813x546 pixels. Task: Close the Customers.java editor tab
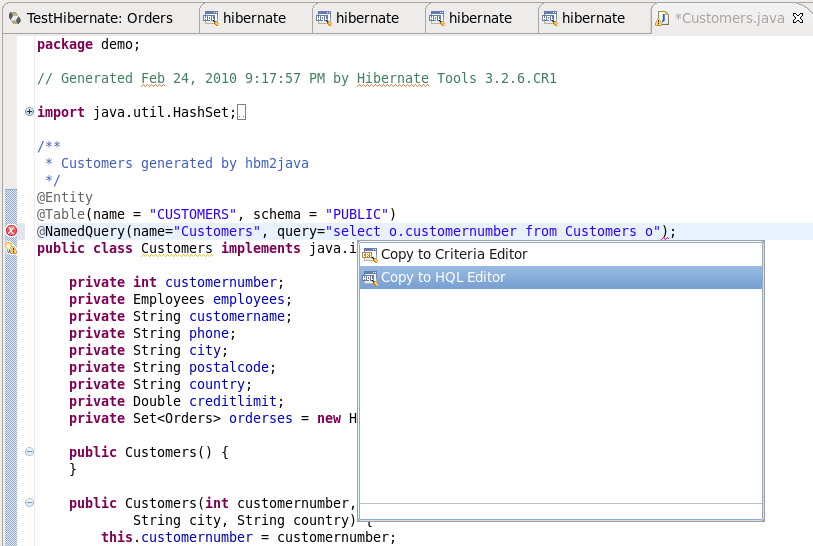click(x=796, y=18)
